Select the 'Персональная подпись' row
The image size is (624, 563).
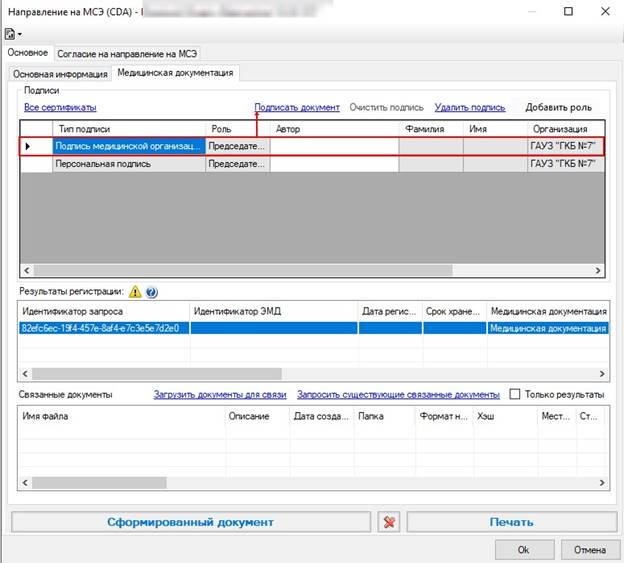tap(312, 164)
